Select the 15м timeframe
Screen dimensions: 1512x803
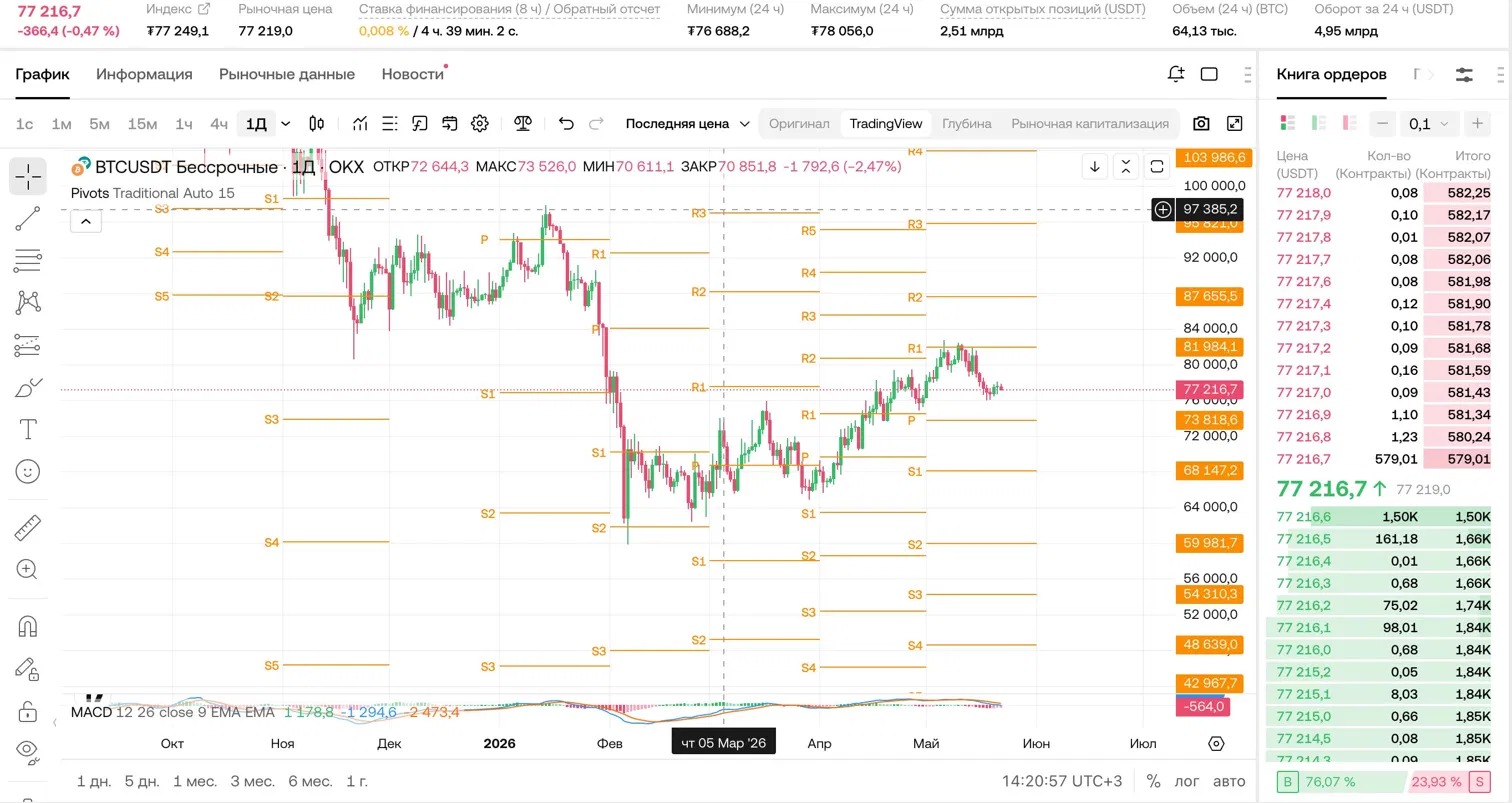[142, 124]
